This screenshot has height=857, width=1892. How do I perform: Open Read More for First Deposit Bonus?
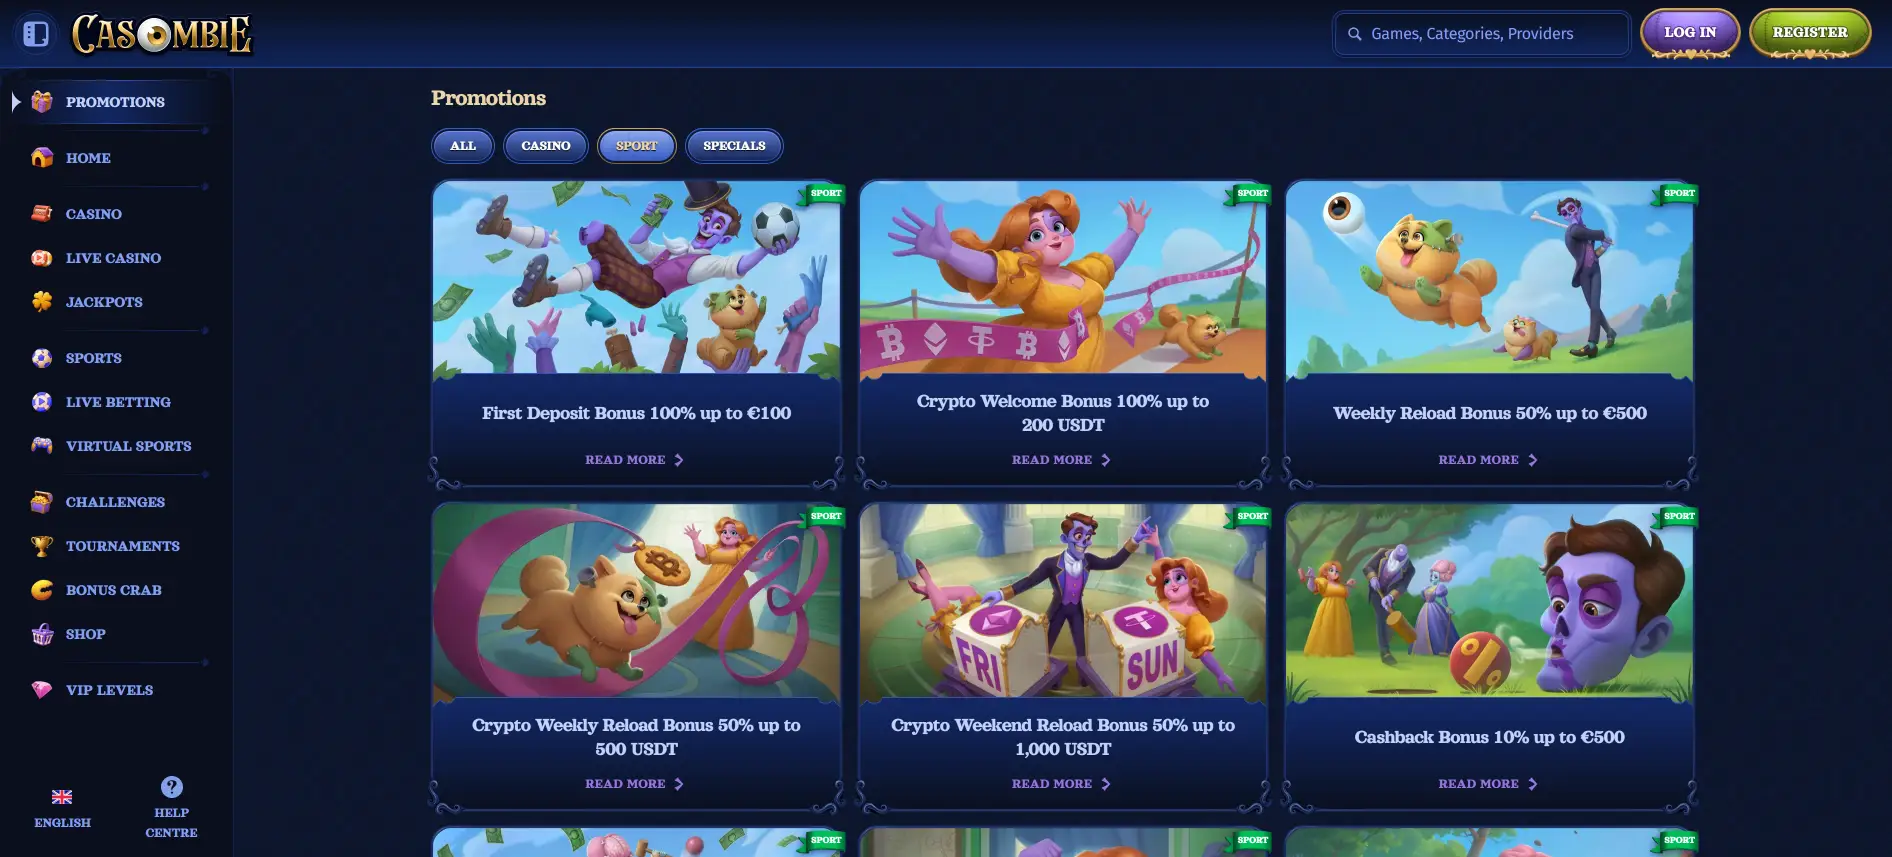[635, 460]
